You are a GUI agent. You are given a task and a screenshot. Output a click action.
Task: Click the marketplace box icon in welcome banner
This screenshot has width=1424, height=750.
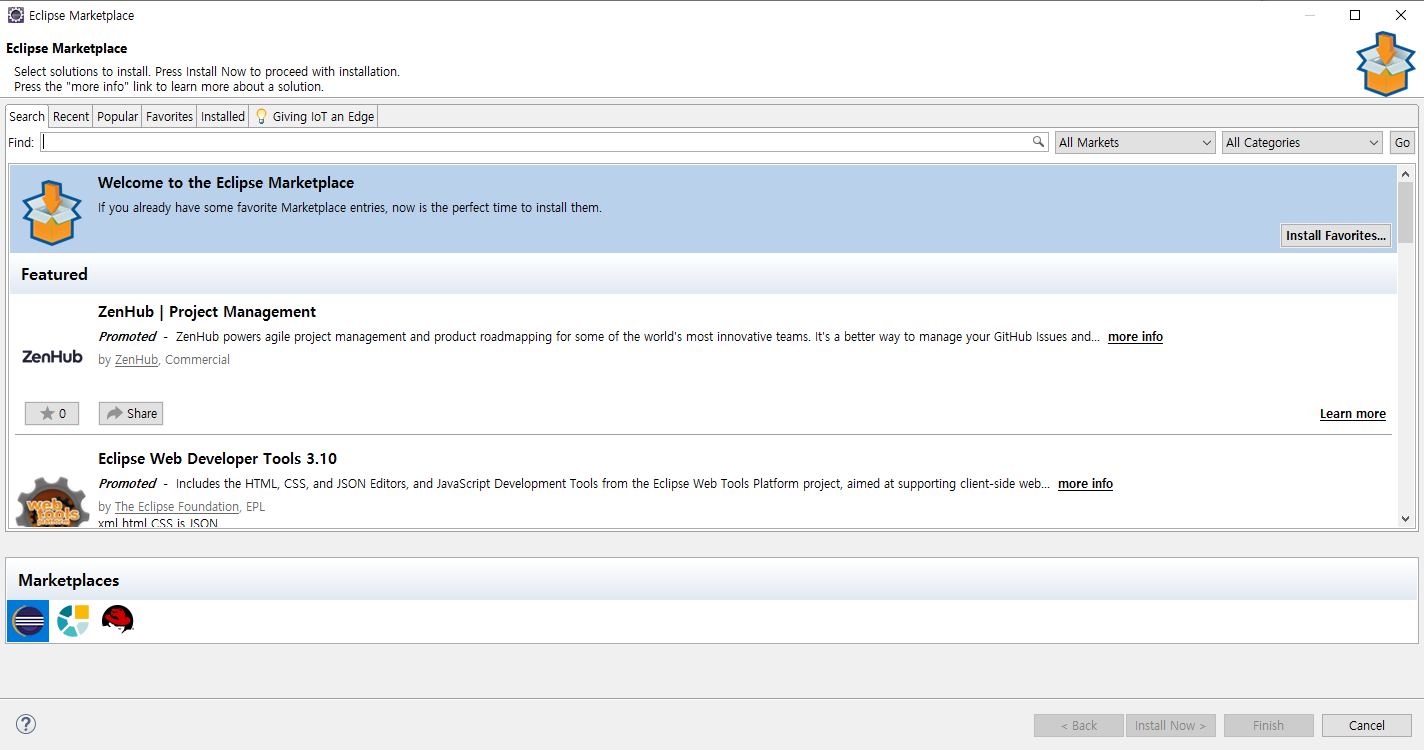coord(52,212)
